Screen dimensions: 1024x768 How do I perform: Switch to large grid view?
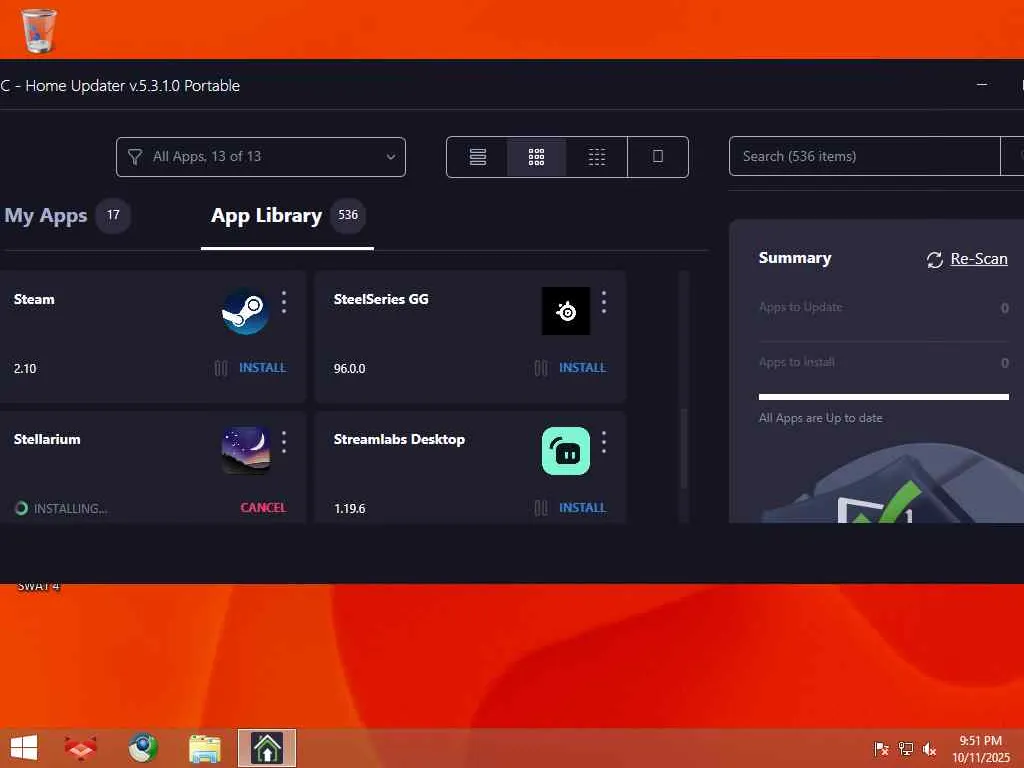click(x=536, y=157)
